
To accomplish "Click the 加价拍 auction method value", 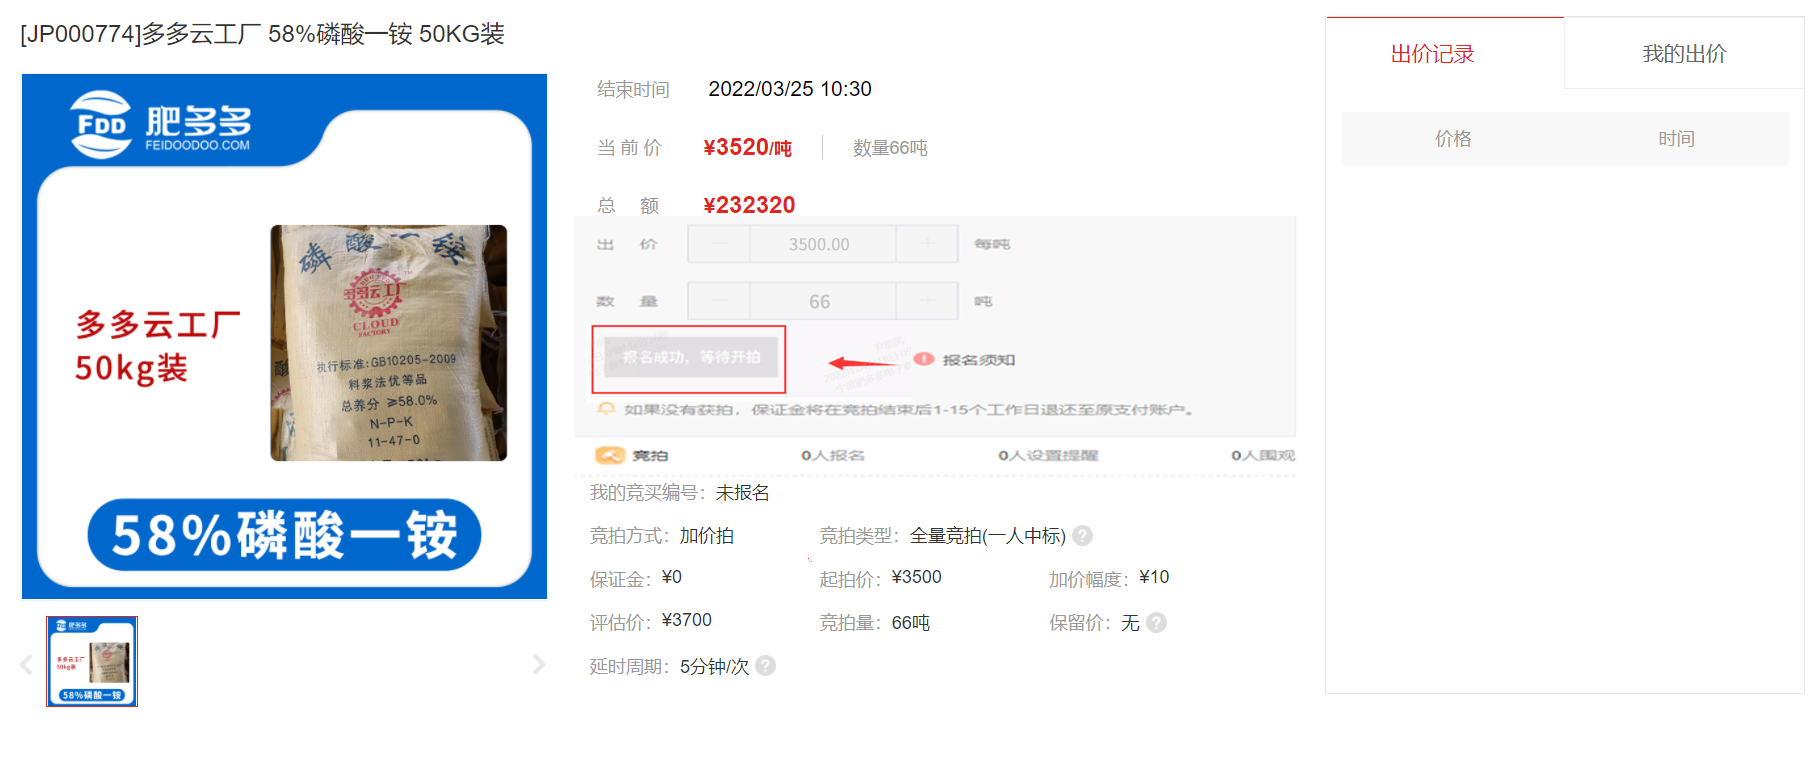I will tap(706, 536).
